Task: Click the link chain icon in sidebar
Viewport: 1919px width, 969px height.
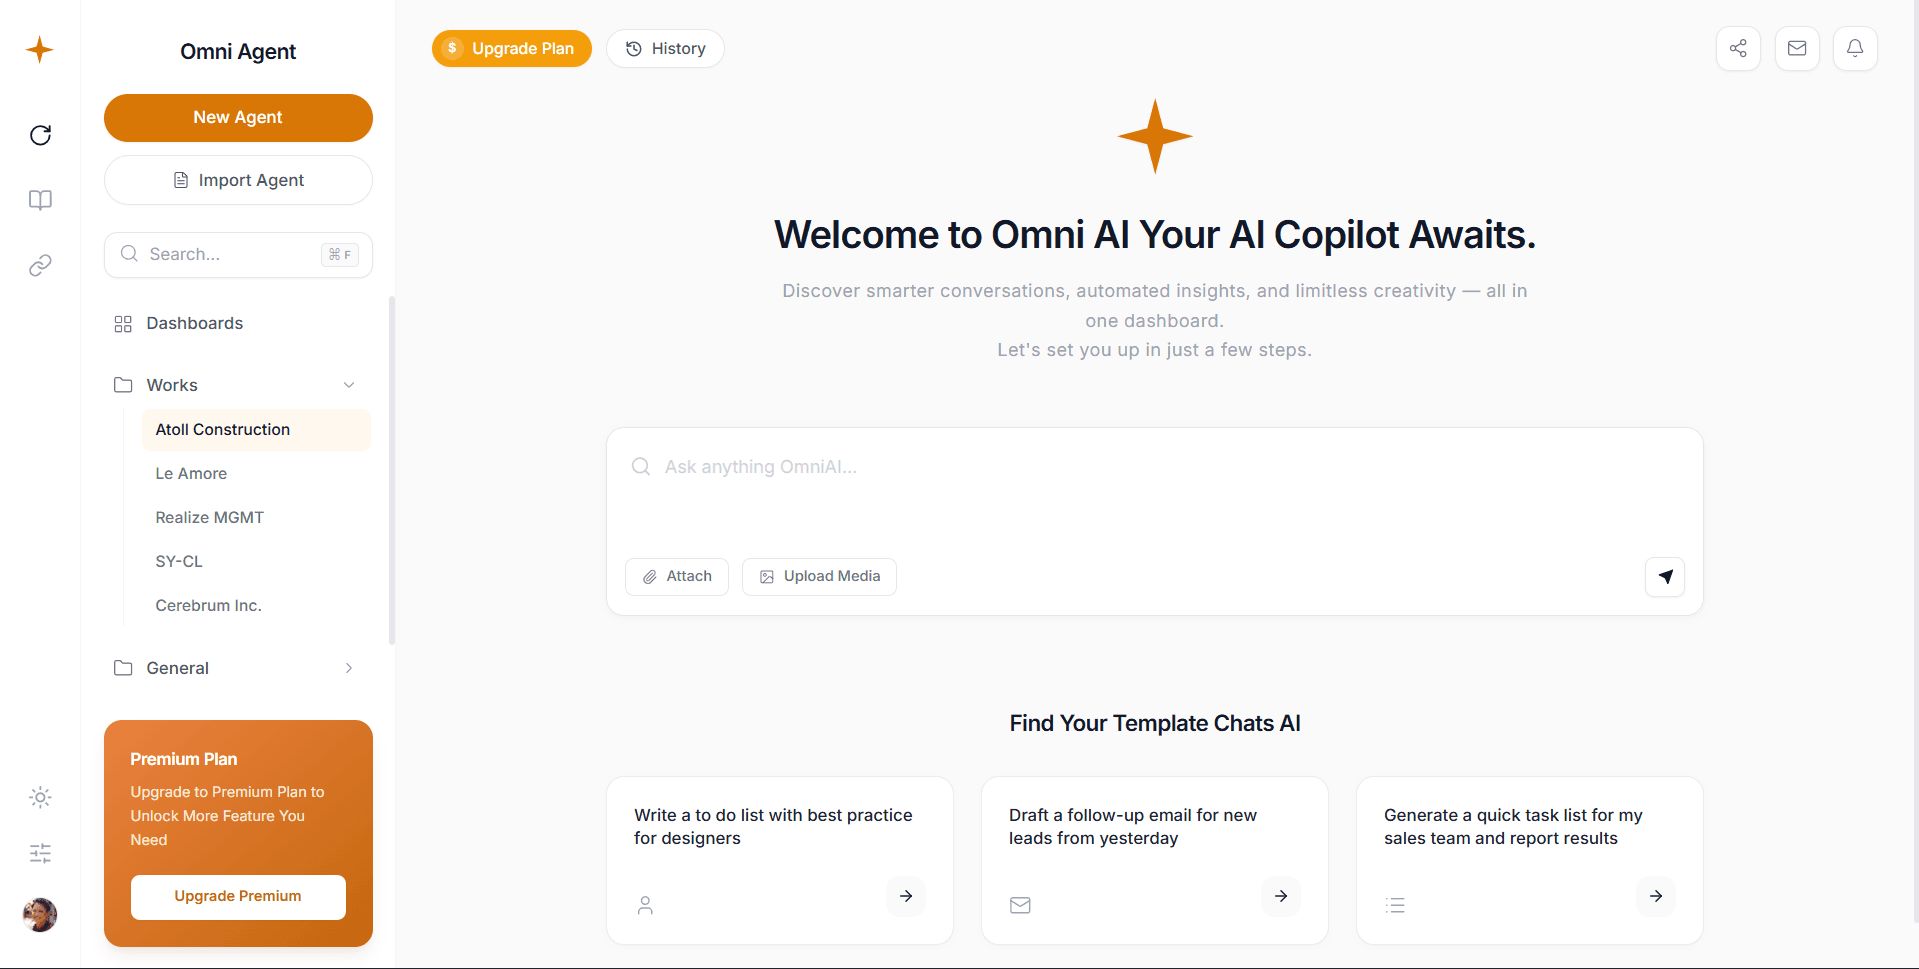Action: [x=40, y=265]
